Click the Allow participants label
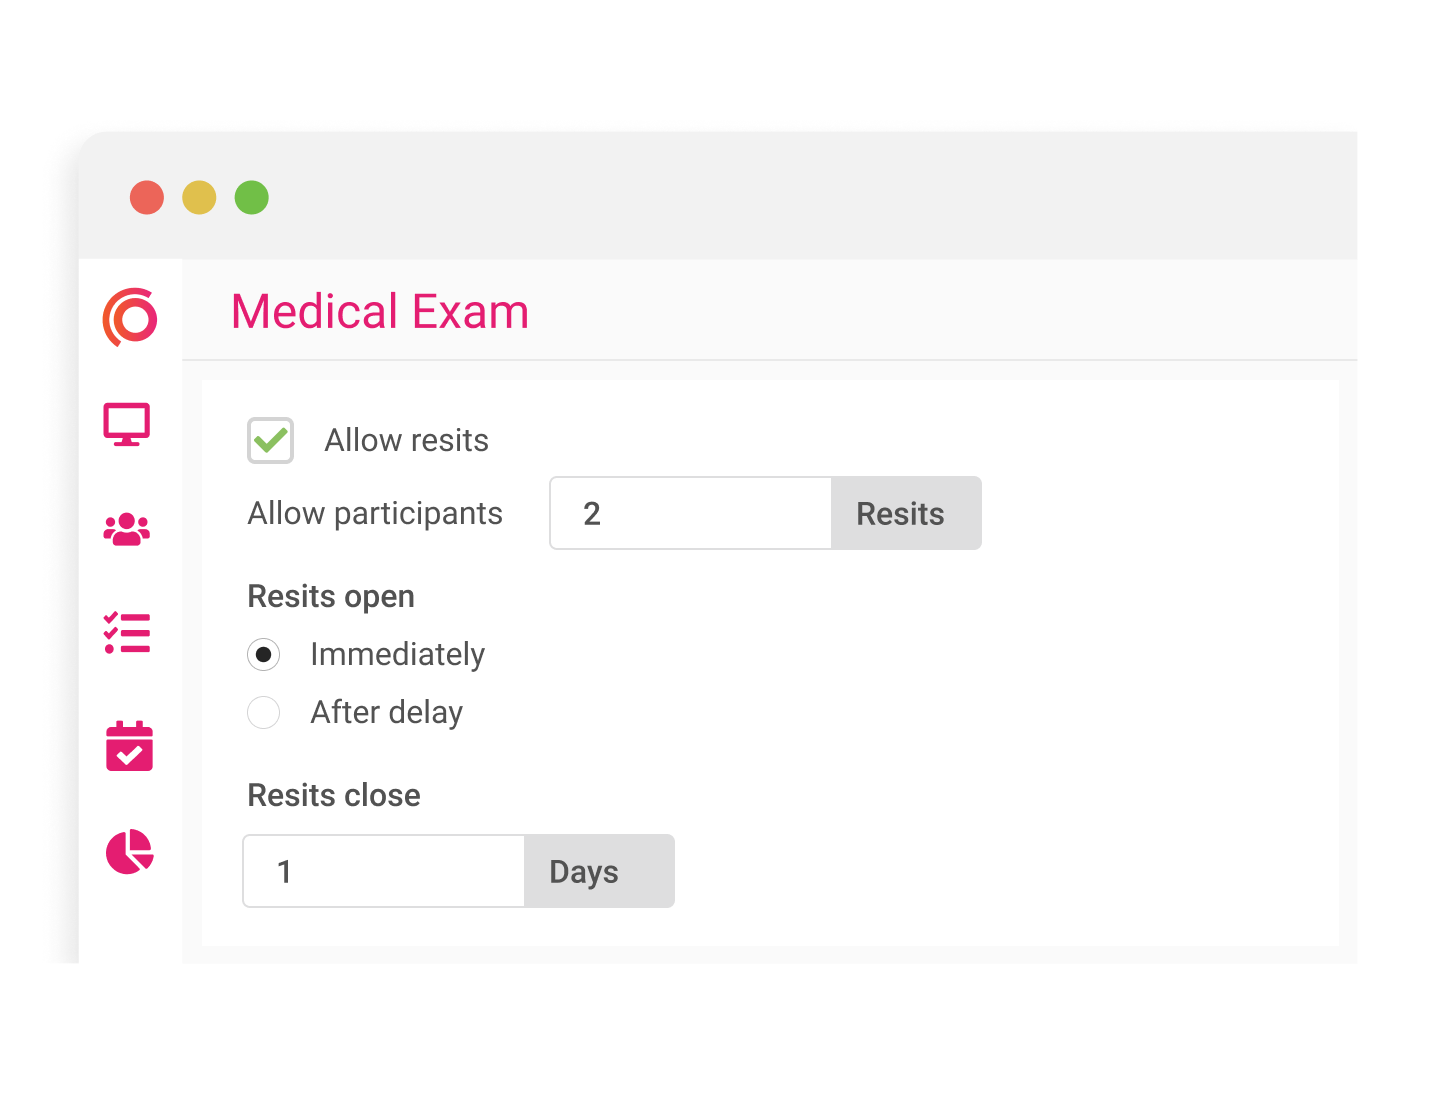The height and width of the screenshot is (1095, 1436). pyautogui.click(x=374, y=513)
